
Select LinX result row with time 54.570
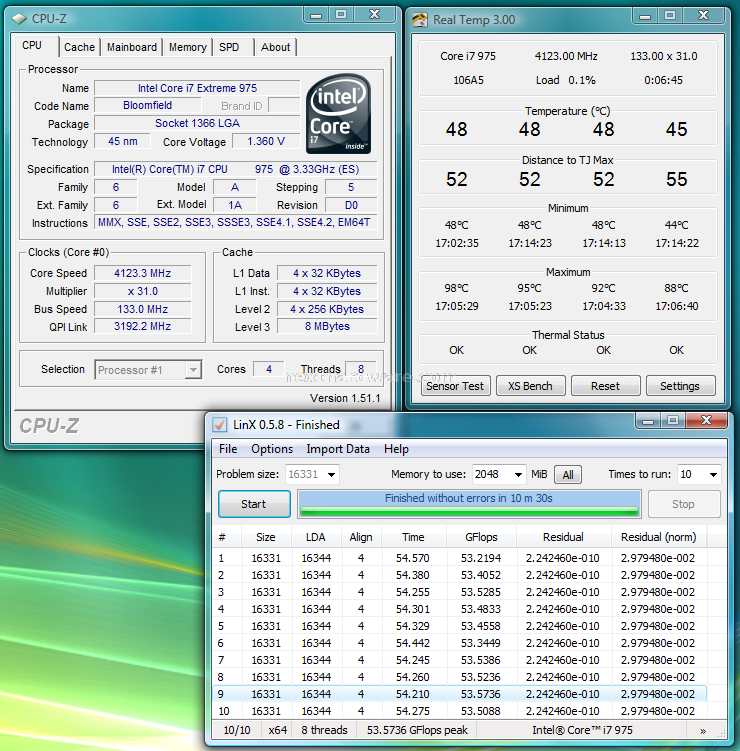pos(460,558)
